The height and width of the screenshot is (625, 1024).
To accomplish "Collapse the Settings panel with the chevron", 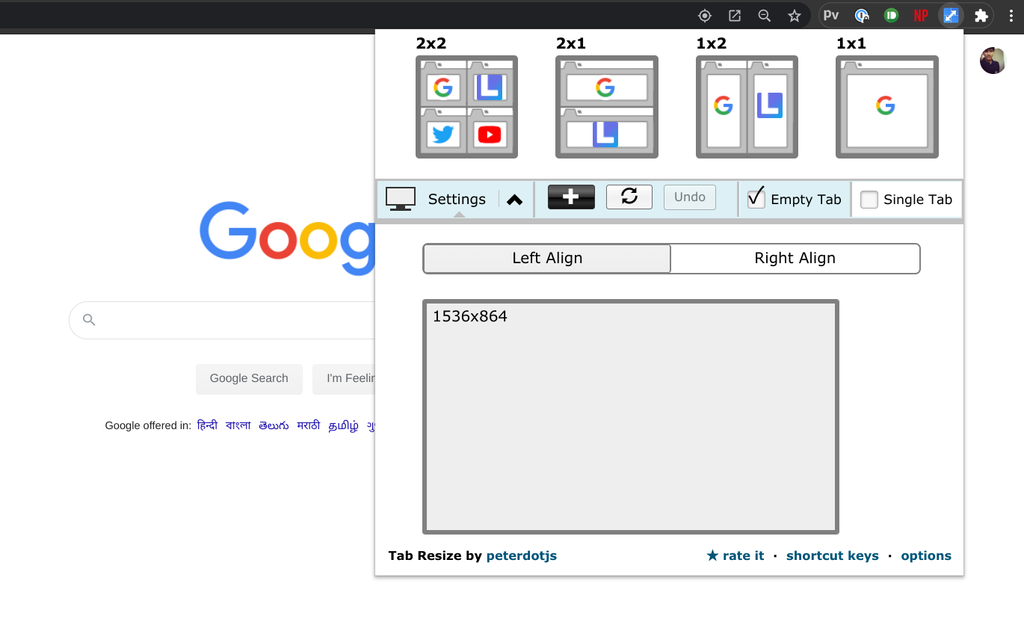I will tap(514, 198).
